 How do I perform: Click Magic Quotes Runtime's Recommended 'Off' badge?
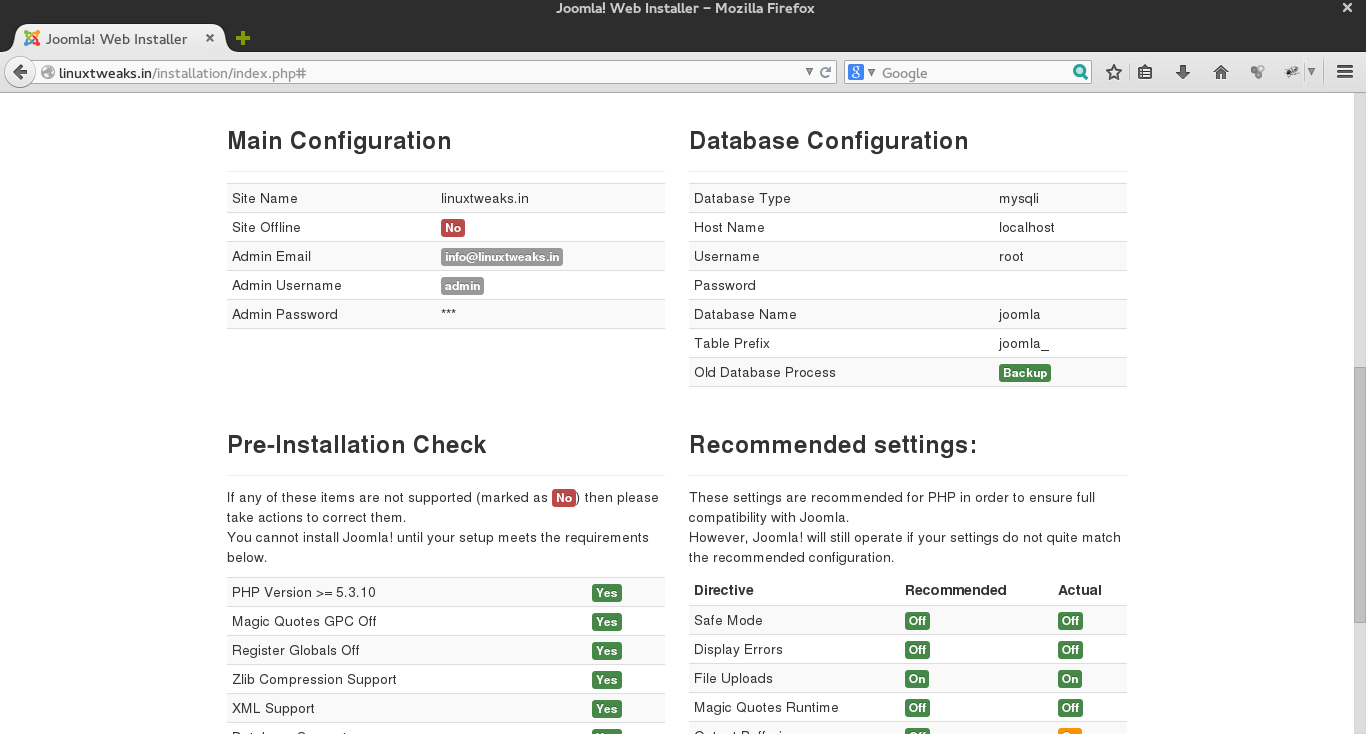pos(917,708)
